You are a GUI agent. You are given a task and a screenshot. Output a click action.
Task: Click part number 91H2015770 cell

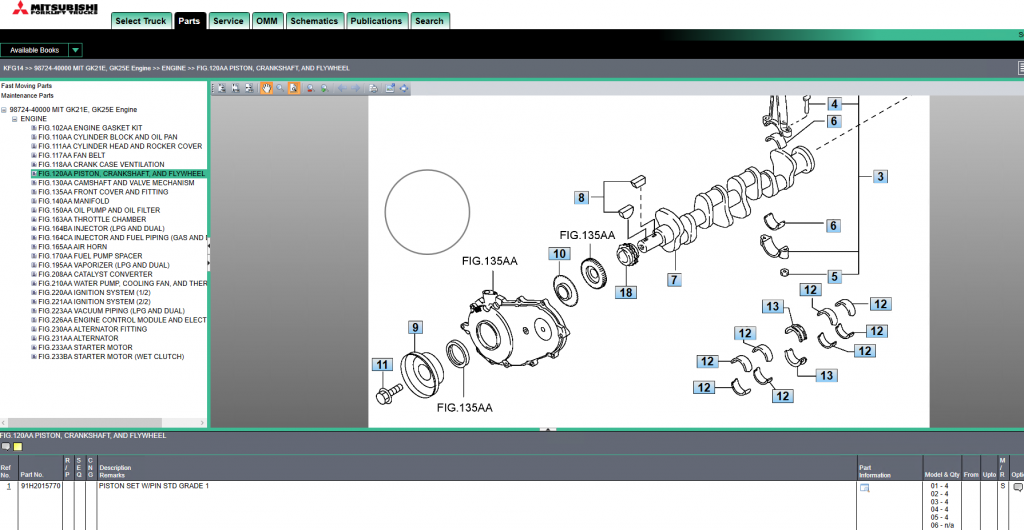coord(40,486)
